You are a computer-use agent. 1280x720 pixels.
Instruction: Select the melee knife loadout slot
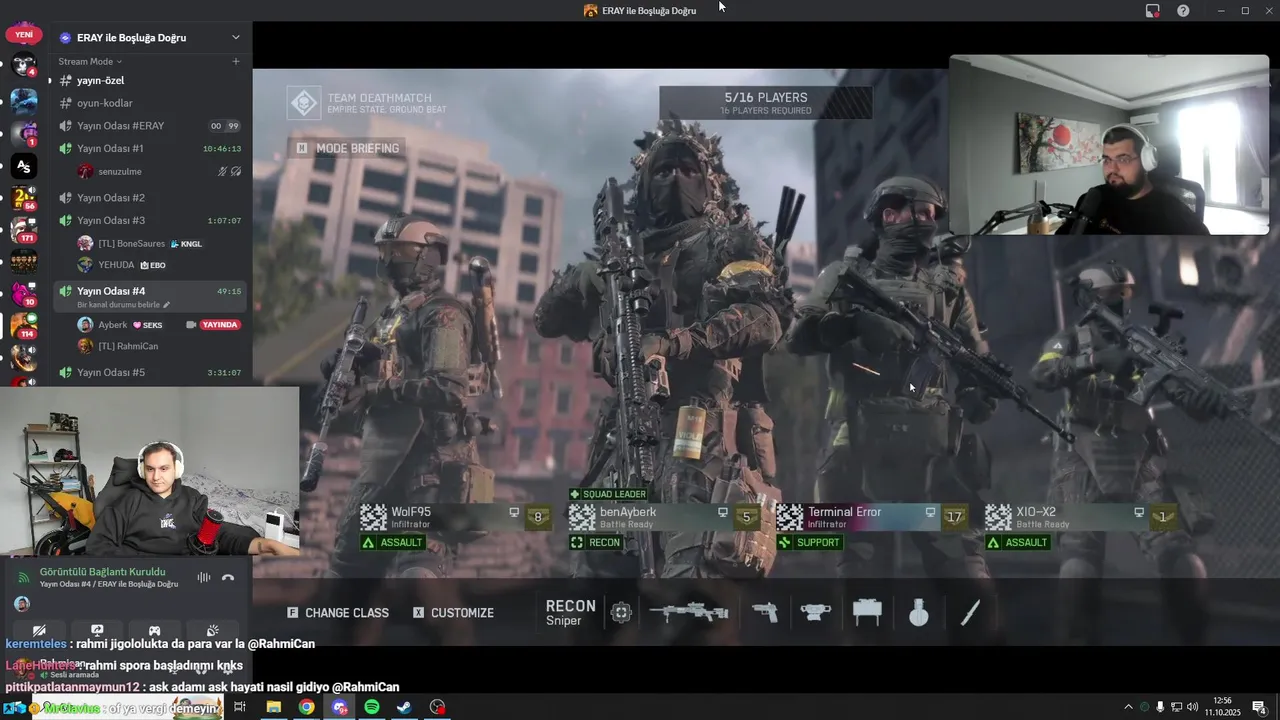pos(970,612)
